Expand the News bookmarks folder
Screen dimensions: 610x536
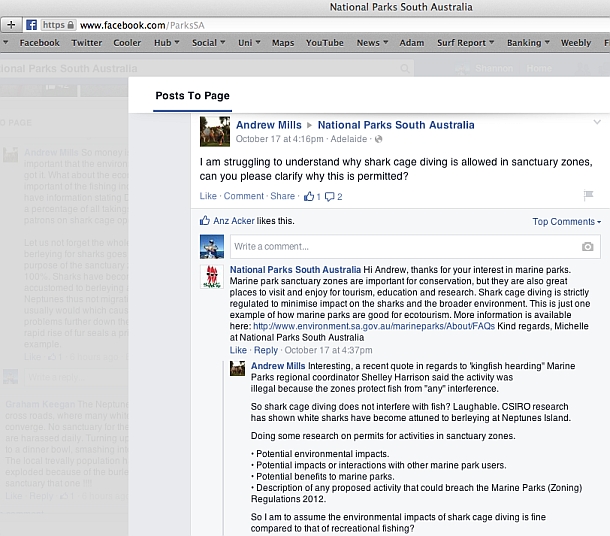pos(372,43)
